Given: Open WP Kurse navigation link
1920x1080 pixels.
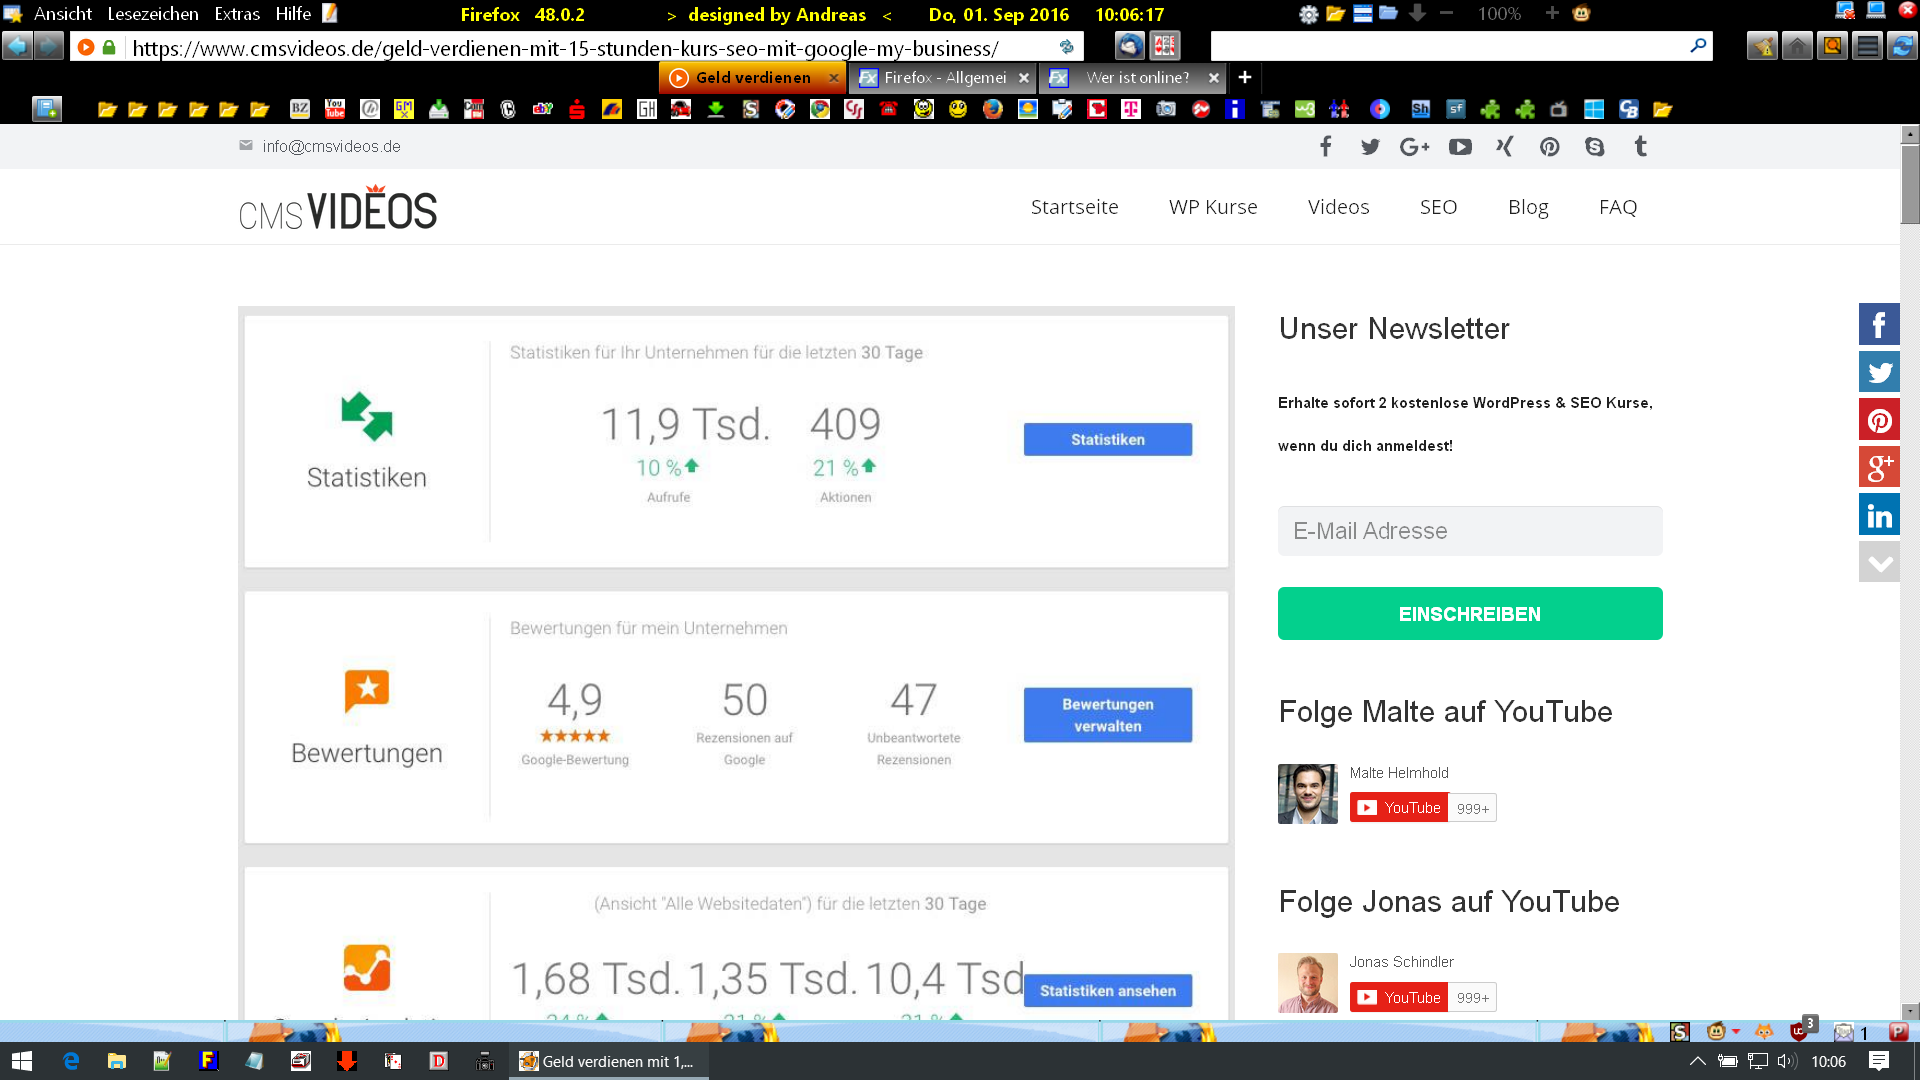Looking at the screenshot, I should click(1213, 207).
